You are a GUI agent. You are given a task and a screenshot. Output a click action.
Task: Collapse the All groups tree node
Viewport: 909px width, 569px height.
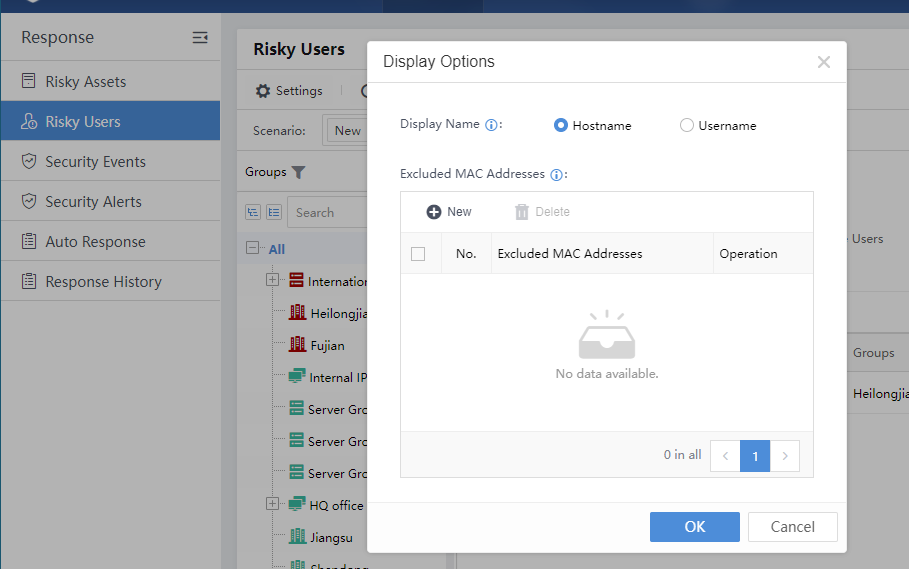coord(252,249)
